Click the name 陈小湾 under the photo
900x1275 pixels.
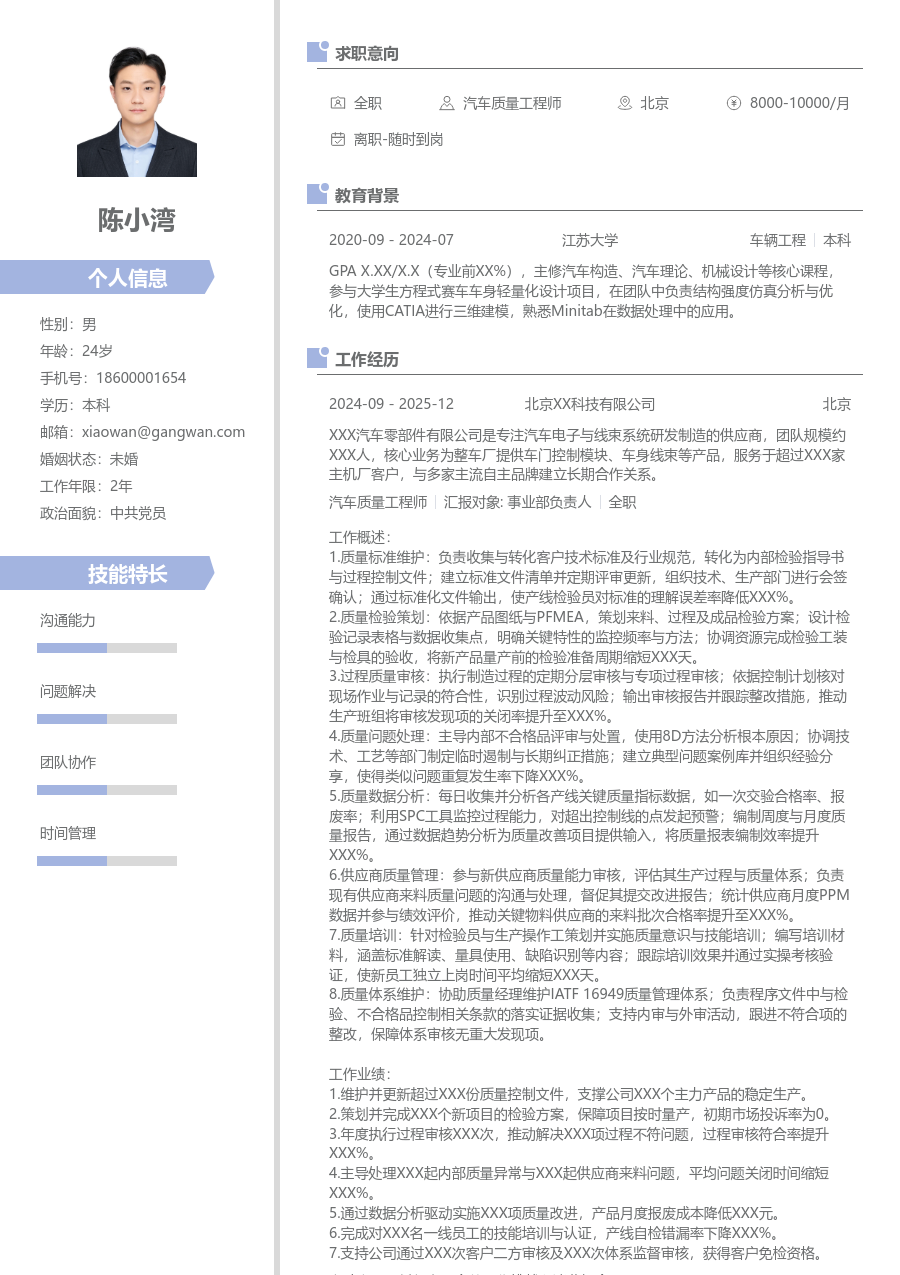pos(137,220)
